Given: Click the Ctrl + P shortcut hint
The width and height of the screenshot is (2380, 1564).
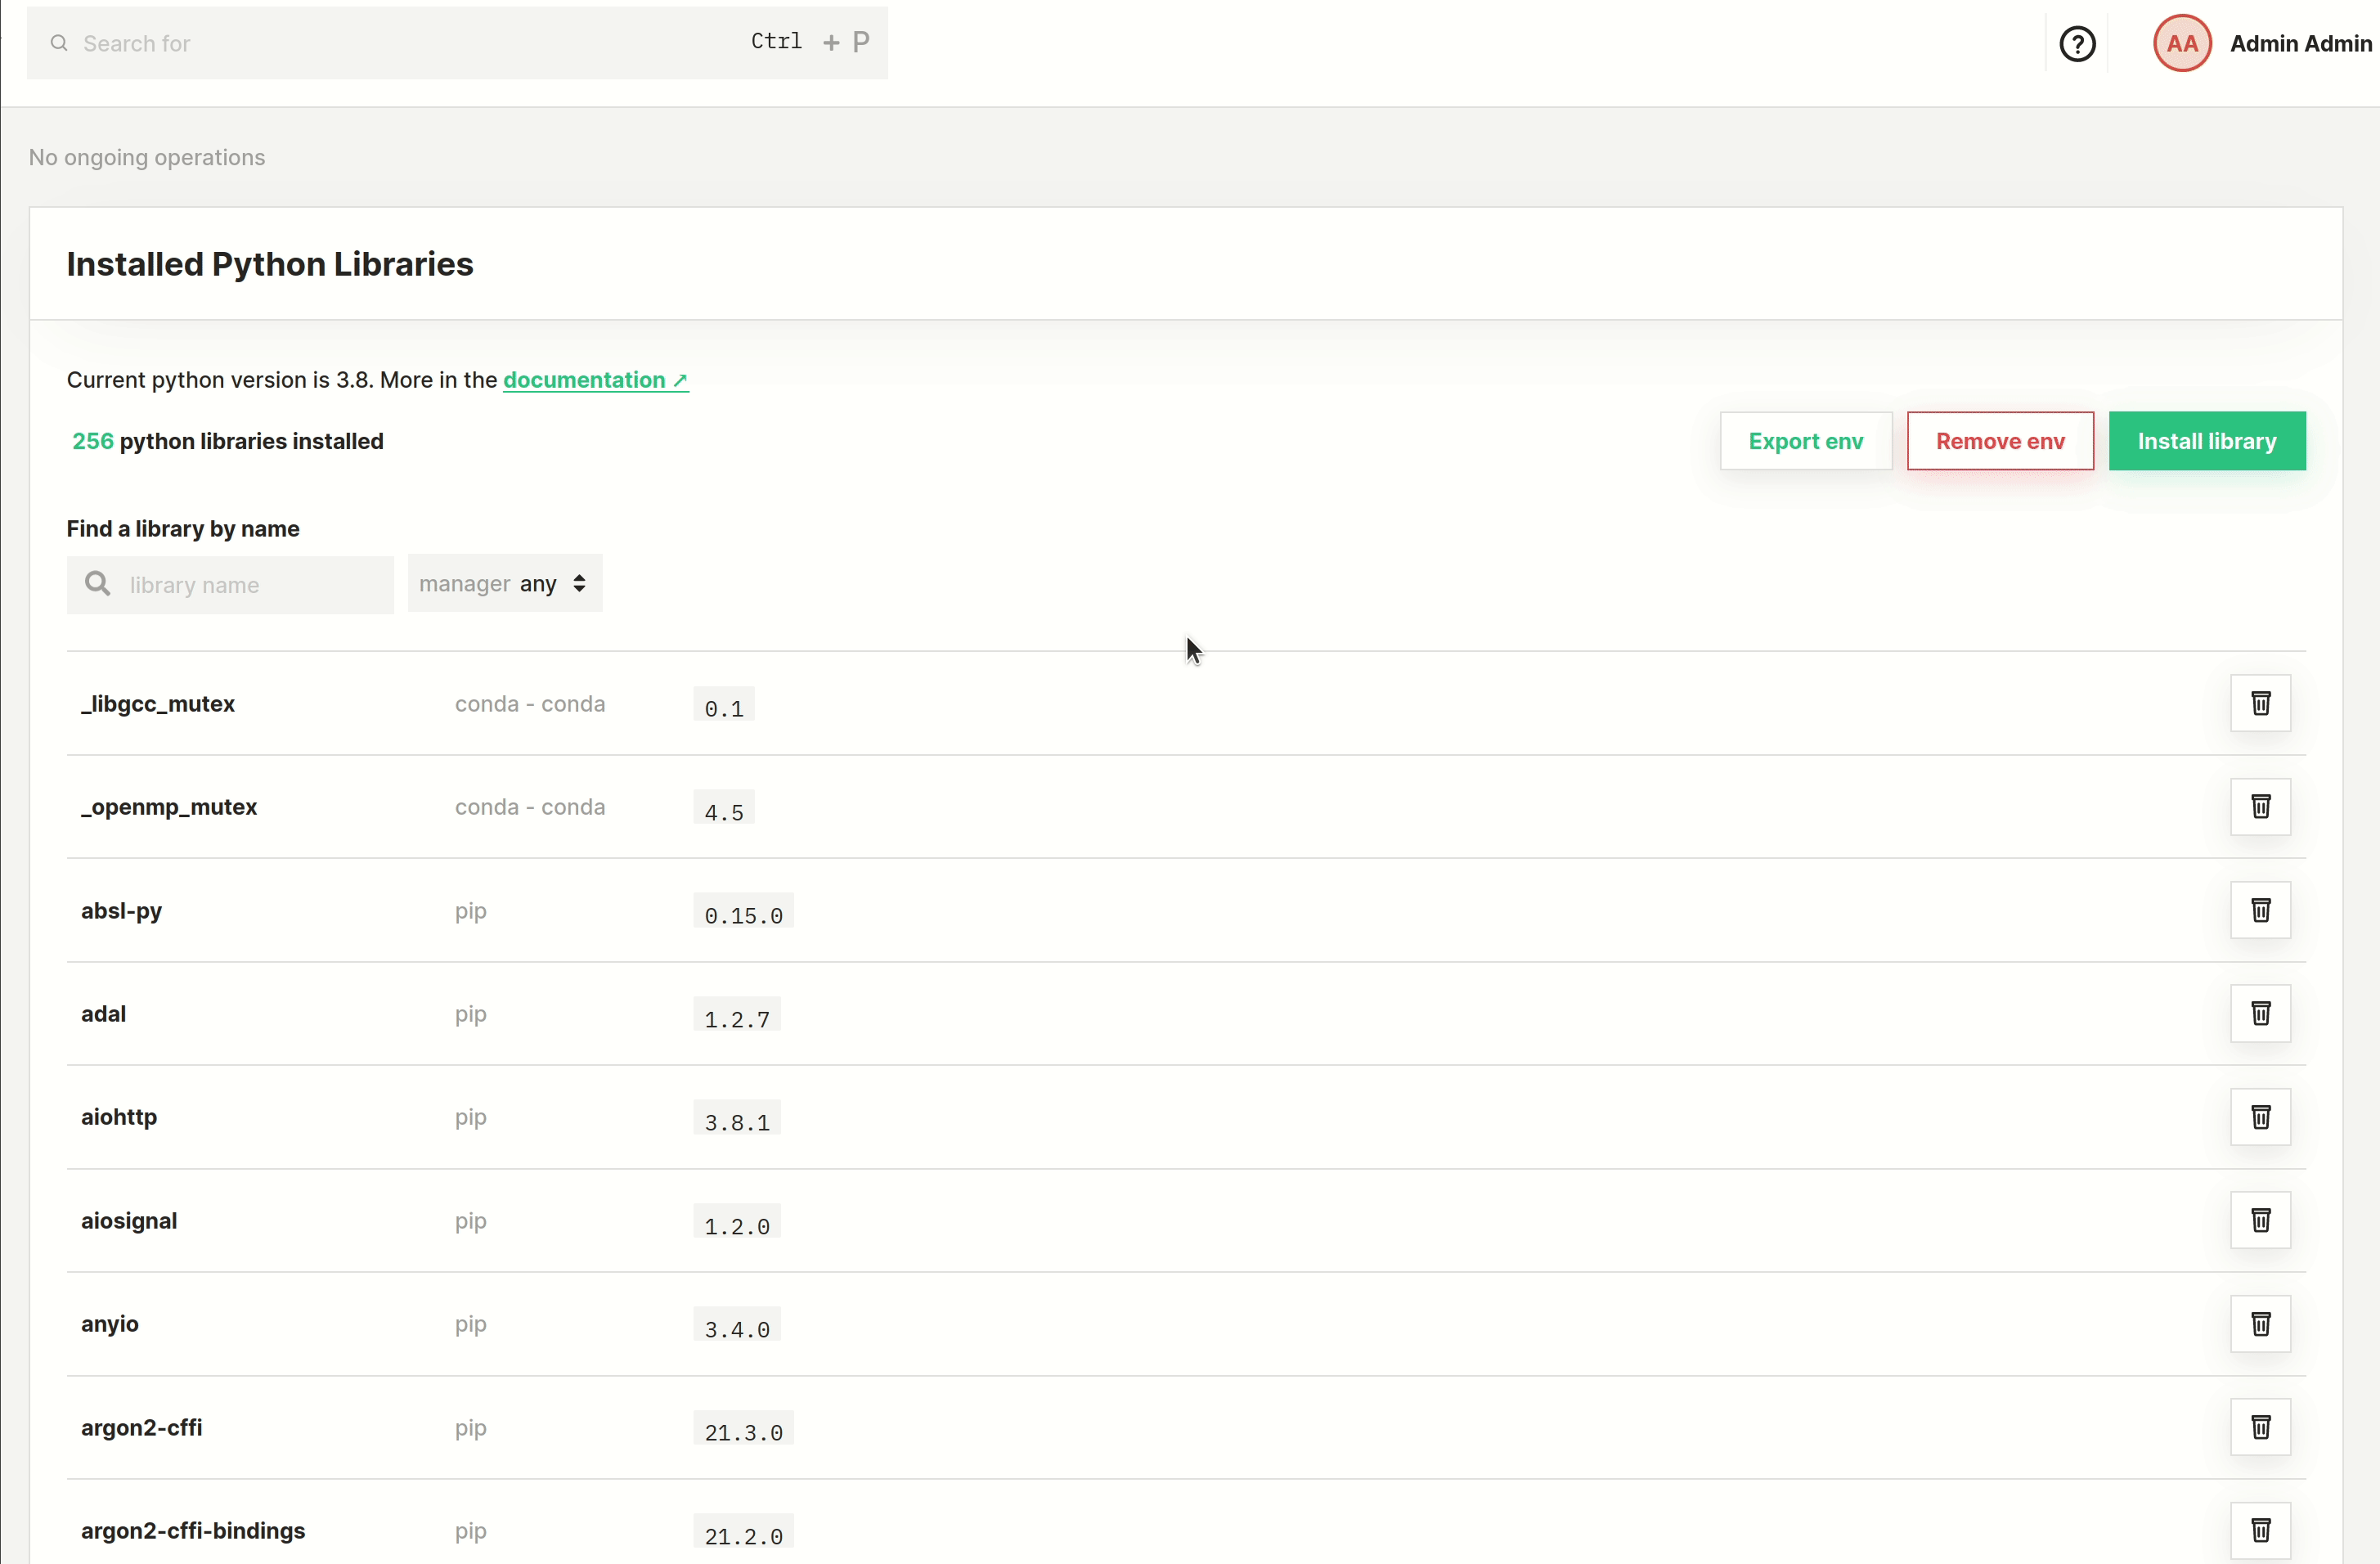Looking at the screenshot, I should click(x=810, y=41).
